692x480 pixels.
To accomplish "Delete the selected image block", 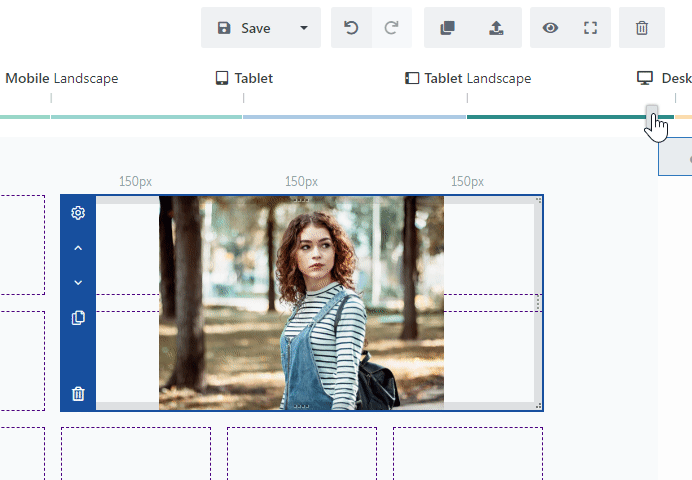I will [78, 394].
